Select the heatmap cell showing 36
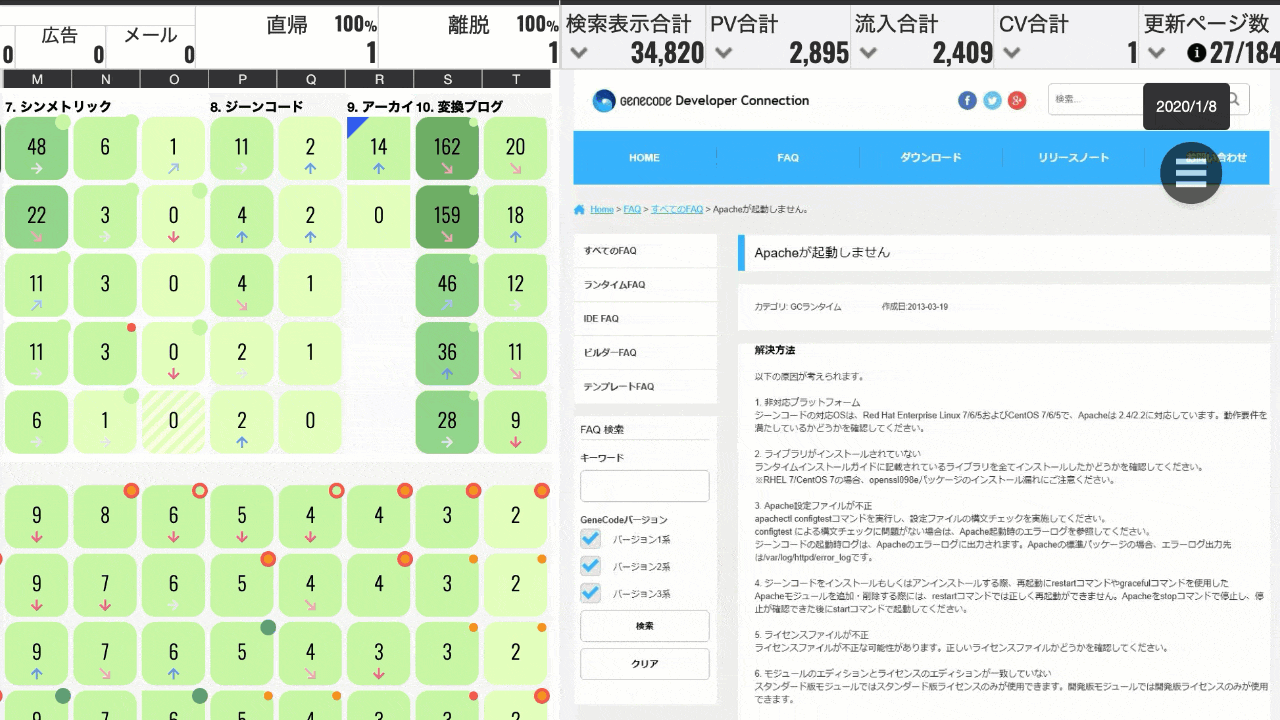Screen dimensions: 1280x720 pos(447,354)
